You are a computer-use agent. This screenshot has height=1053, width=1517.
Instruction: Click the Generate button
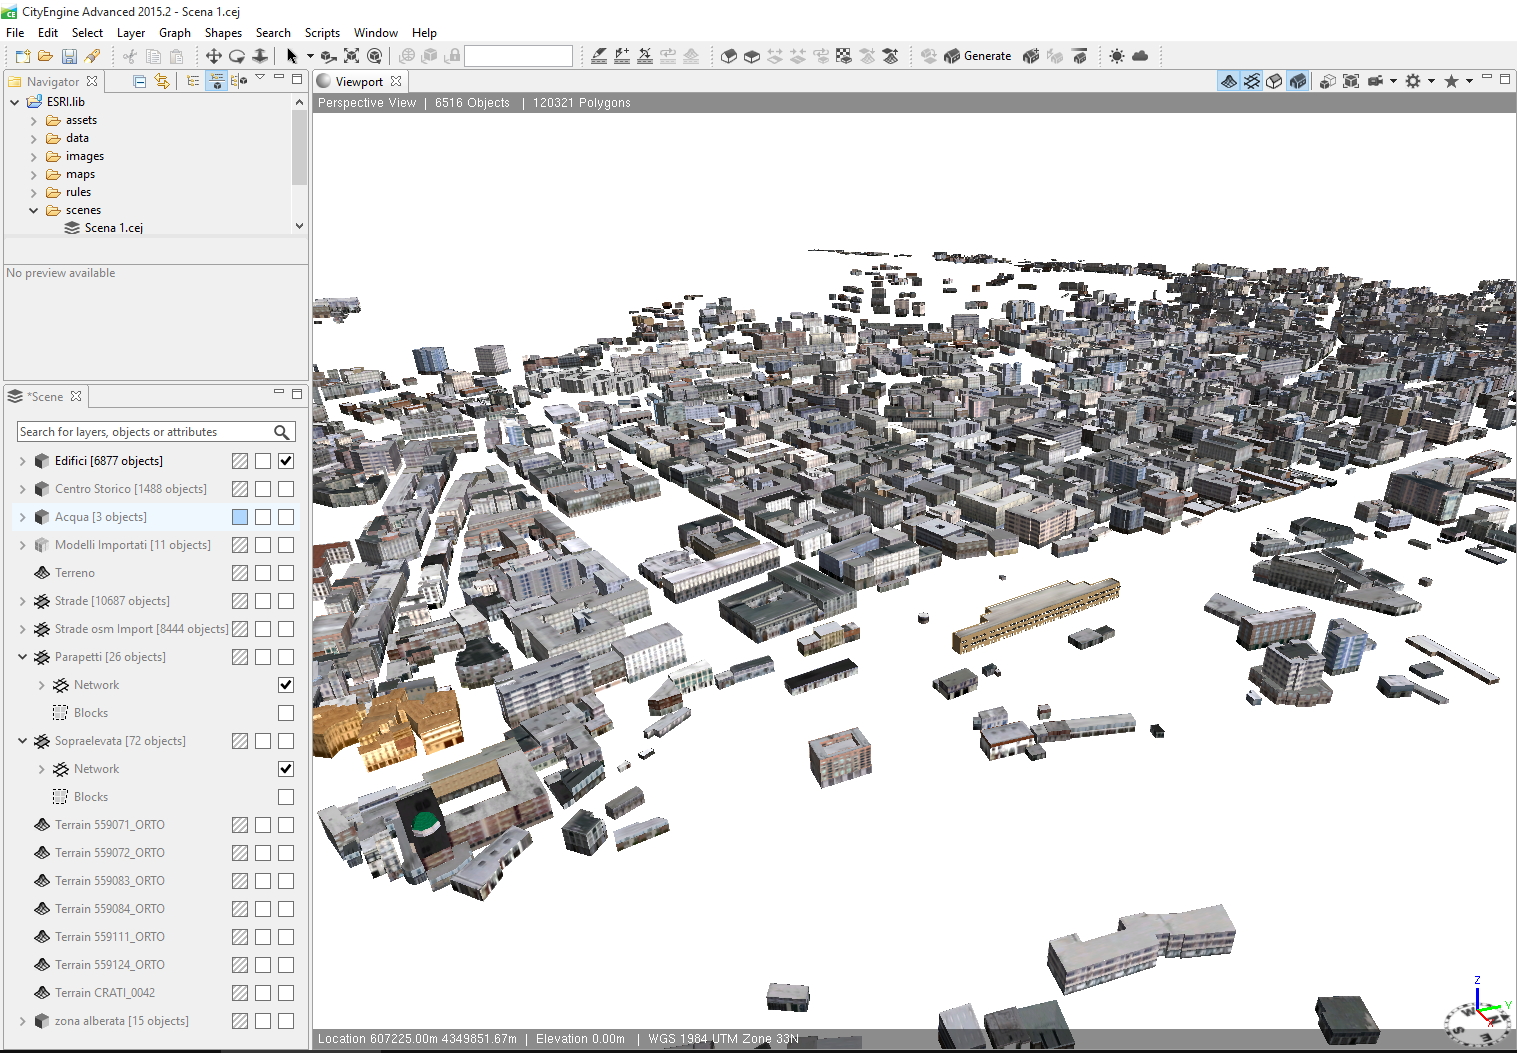point(978,56)
